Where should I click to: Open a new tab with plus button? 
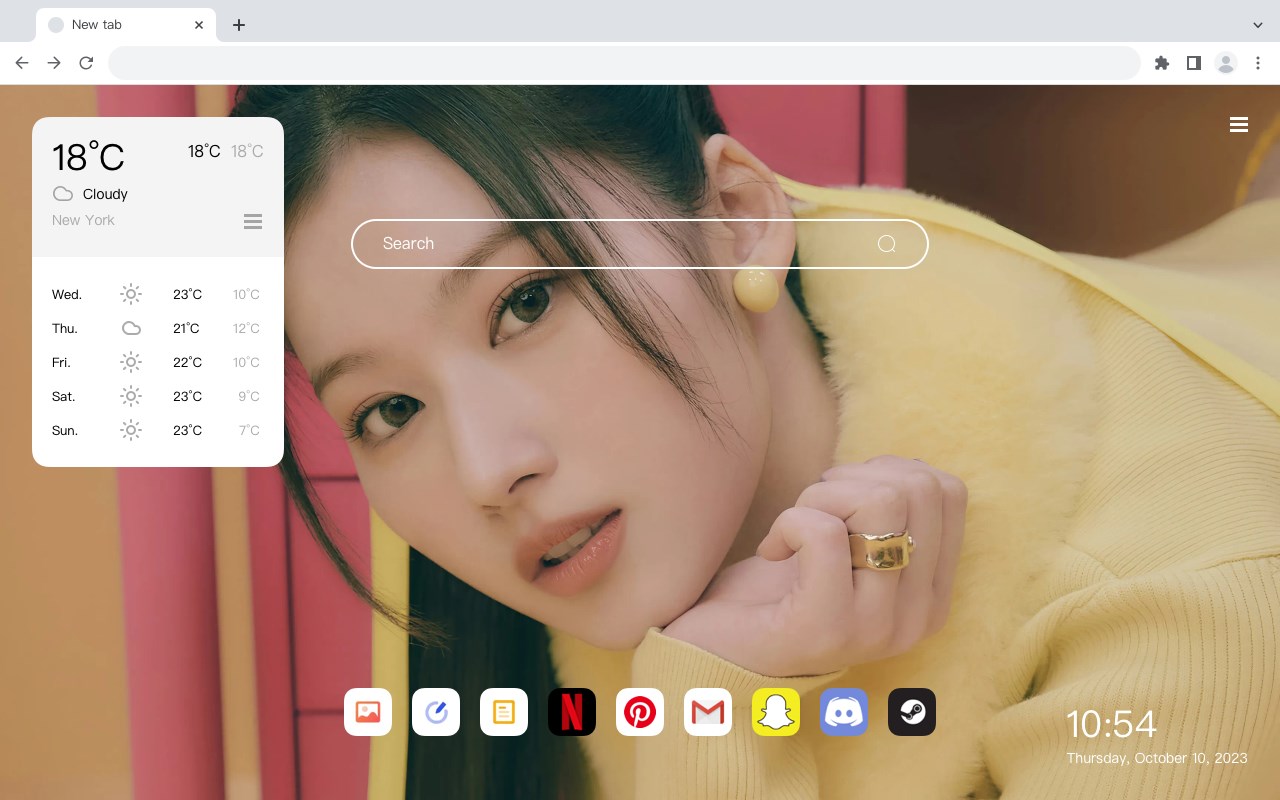[x=238, y=25]
